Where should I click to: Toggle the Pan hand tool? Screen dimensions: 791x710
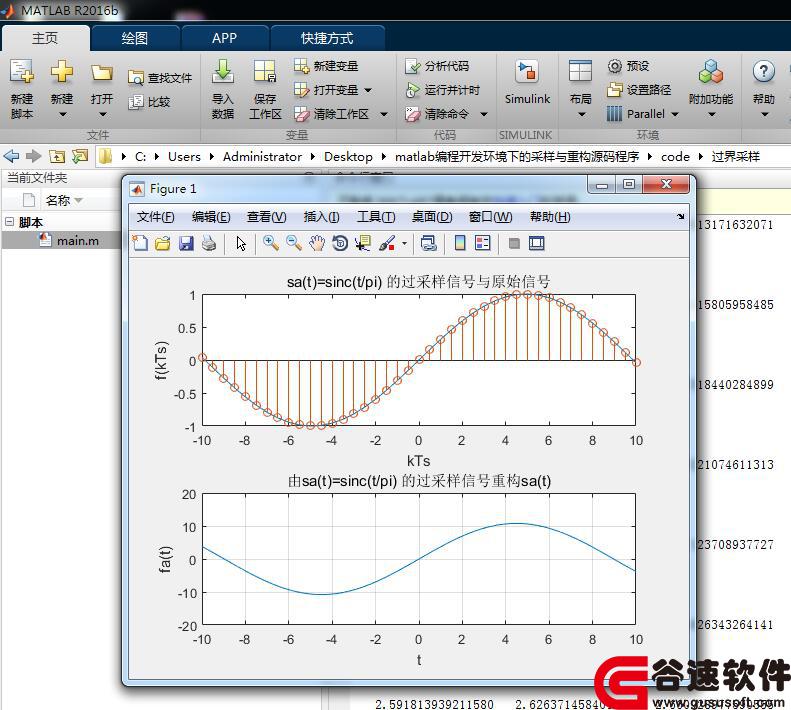[x=317, y=243]
